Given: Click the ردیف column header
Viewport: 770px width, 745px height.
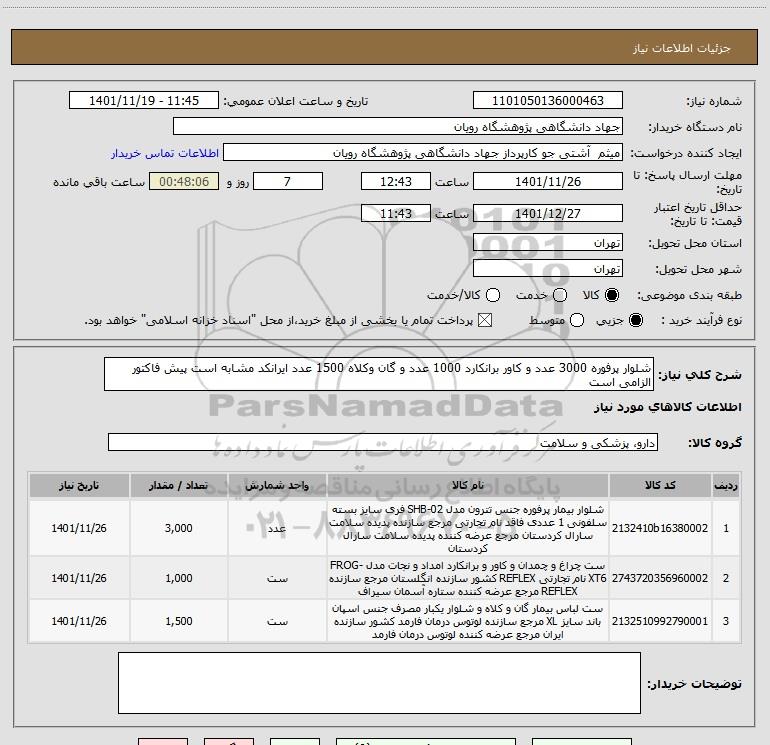Looking at the screenshot, I should point(726,485).
